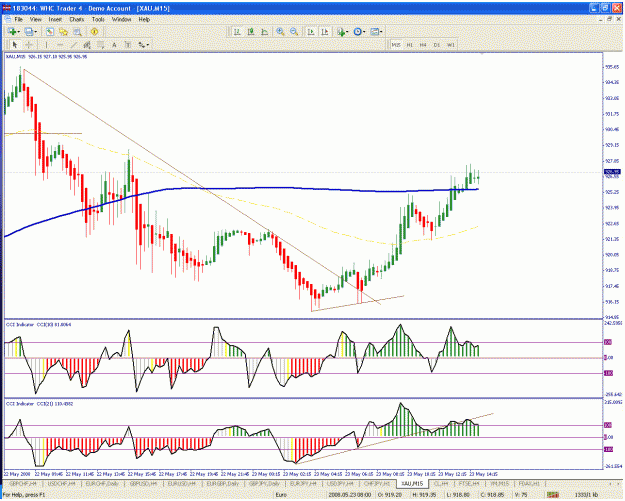625x501 pixels.
Task: Switch chart to line chart mode
Action: (x=264, y=32)
